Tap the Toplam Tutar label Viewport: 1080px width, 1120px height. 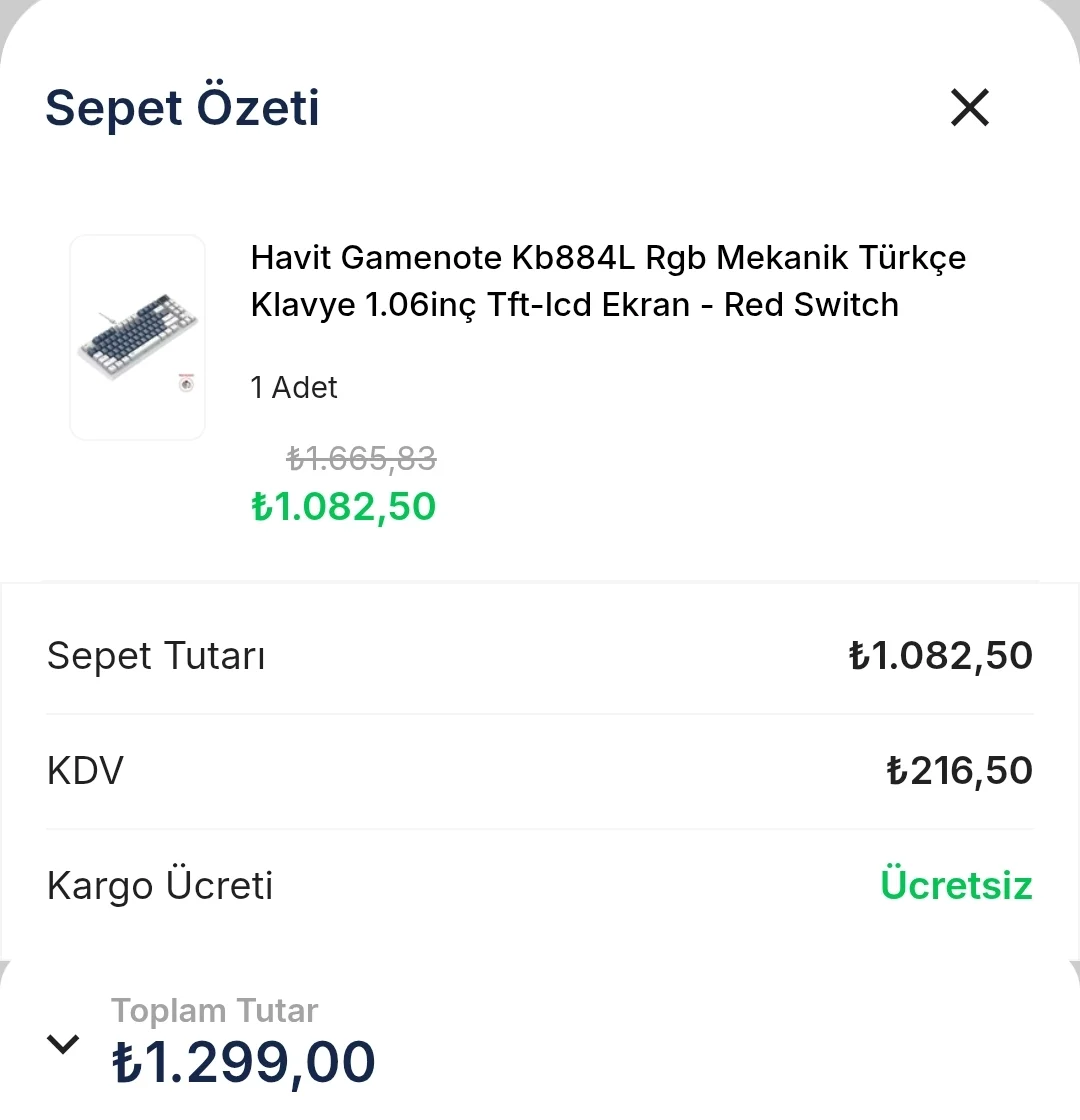pyautogui.click(x=214, y=1011)
